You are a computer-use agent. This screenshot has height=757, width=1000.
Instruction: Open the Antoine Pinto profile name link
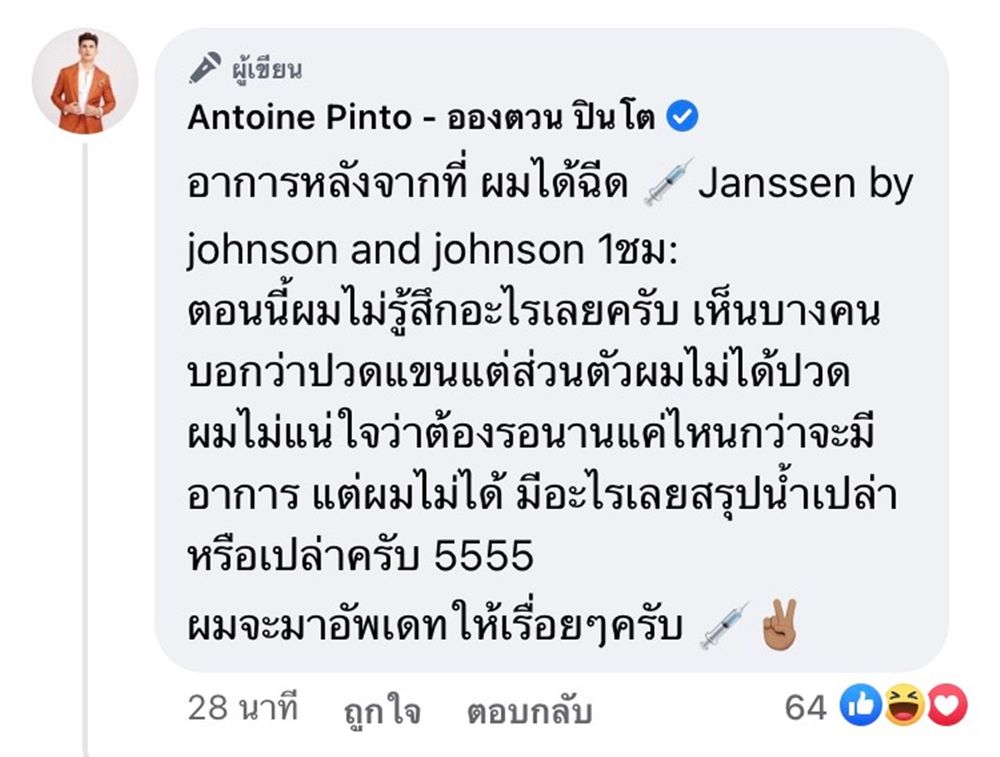(421, 118)
